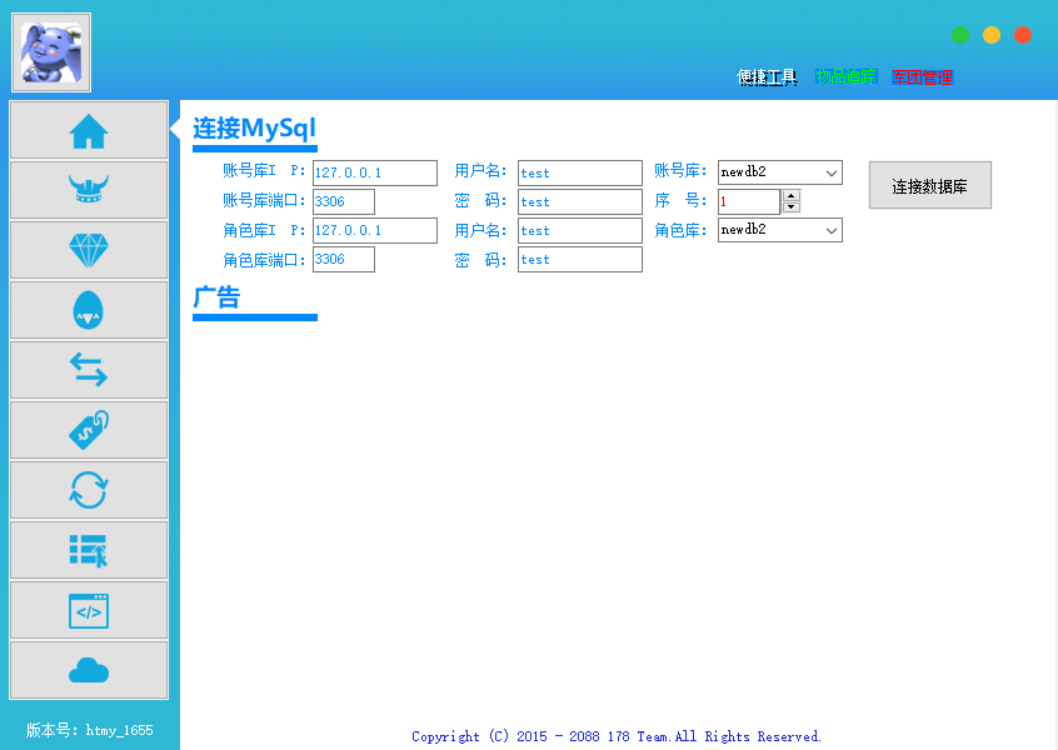The height and width of the screenshot is (750, 1058).
Task: Click the swap arrows sidebar icon
Action: [x=89, y=371]
